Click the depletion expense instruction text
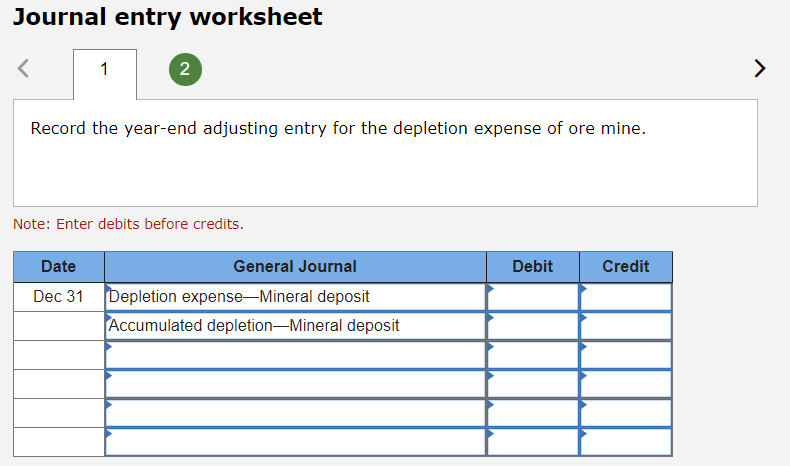This screenshot has height=466, width=790. click(338, 128)
